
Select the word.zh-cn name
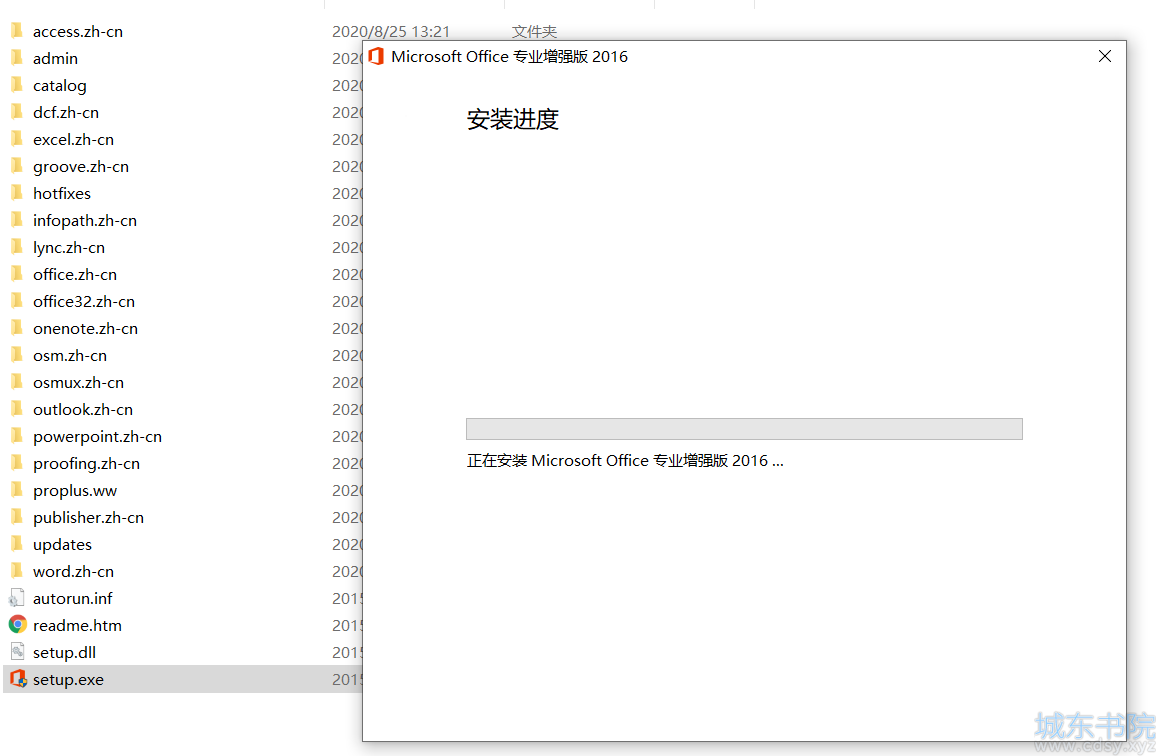73,572
